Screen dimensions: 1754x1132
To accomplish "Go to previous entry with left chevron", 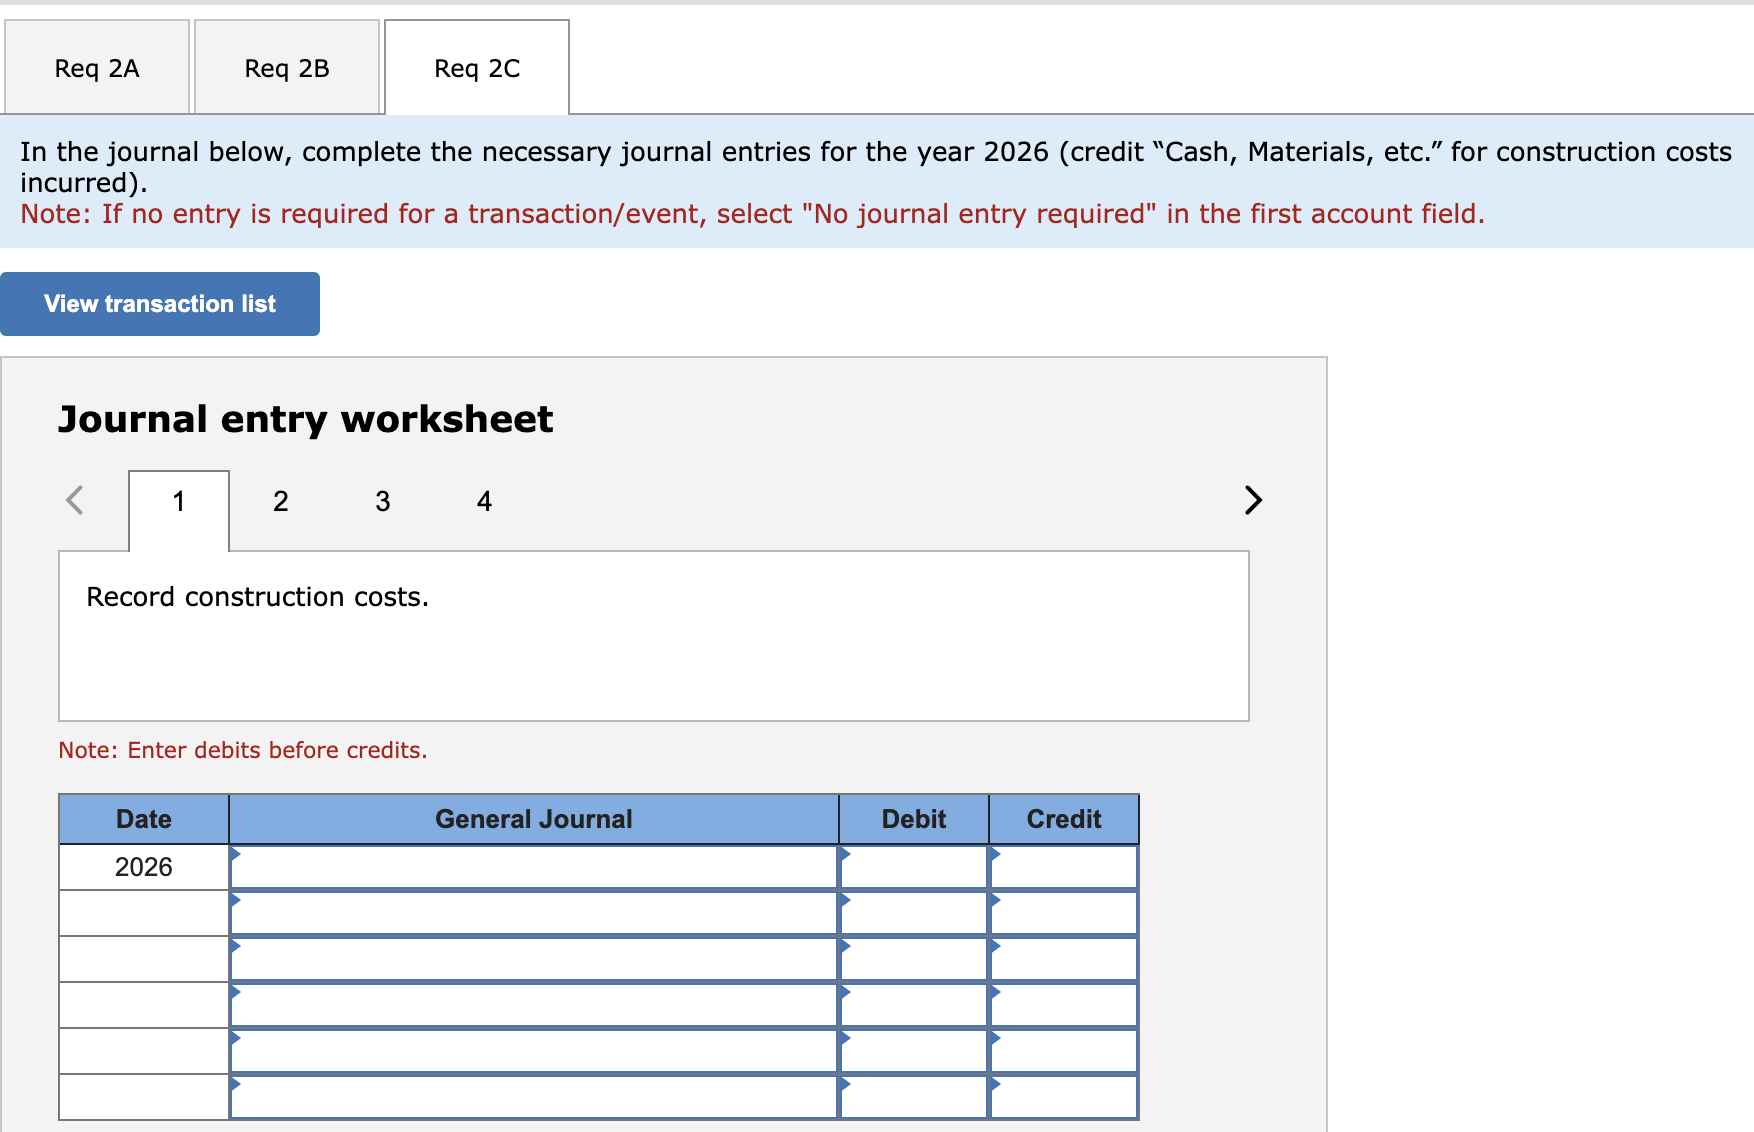I will click(75, 500).
